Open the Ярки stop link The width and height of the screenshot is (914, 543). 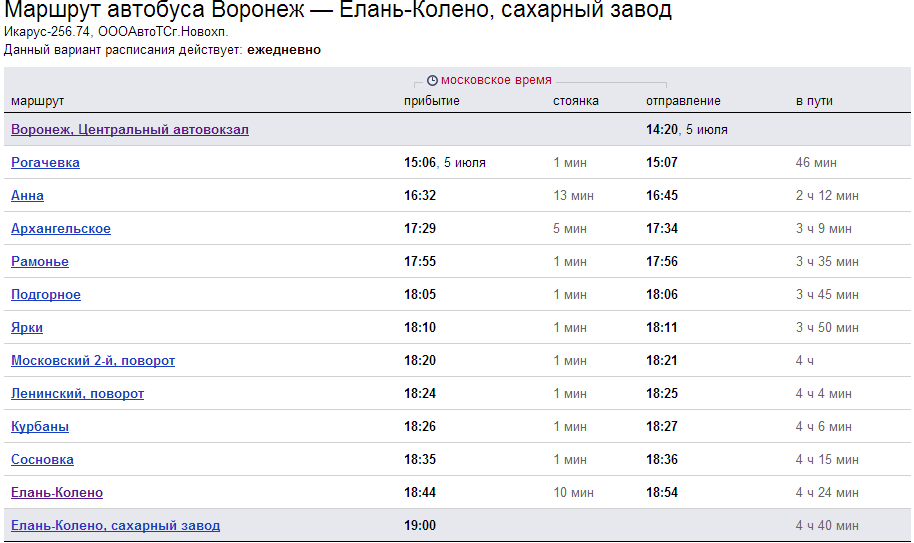[27, 327]
